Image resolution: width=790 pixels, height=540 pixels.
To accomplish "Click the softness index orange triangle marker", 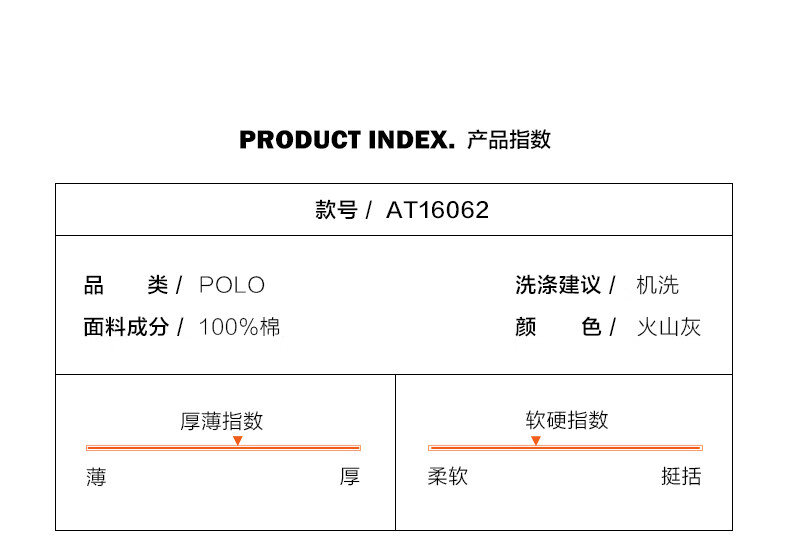I will coord(536,440).
